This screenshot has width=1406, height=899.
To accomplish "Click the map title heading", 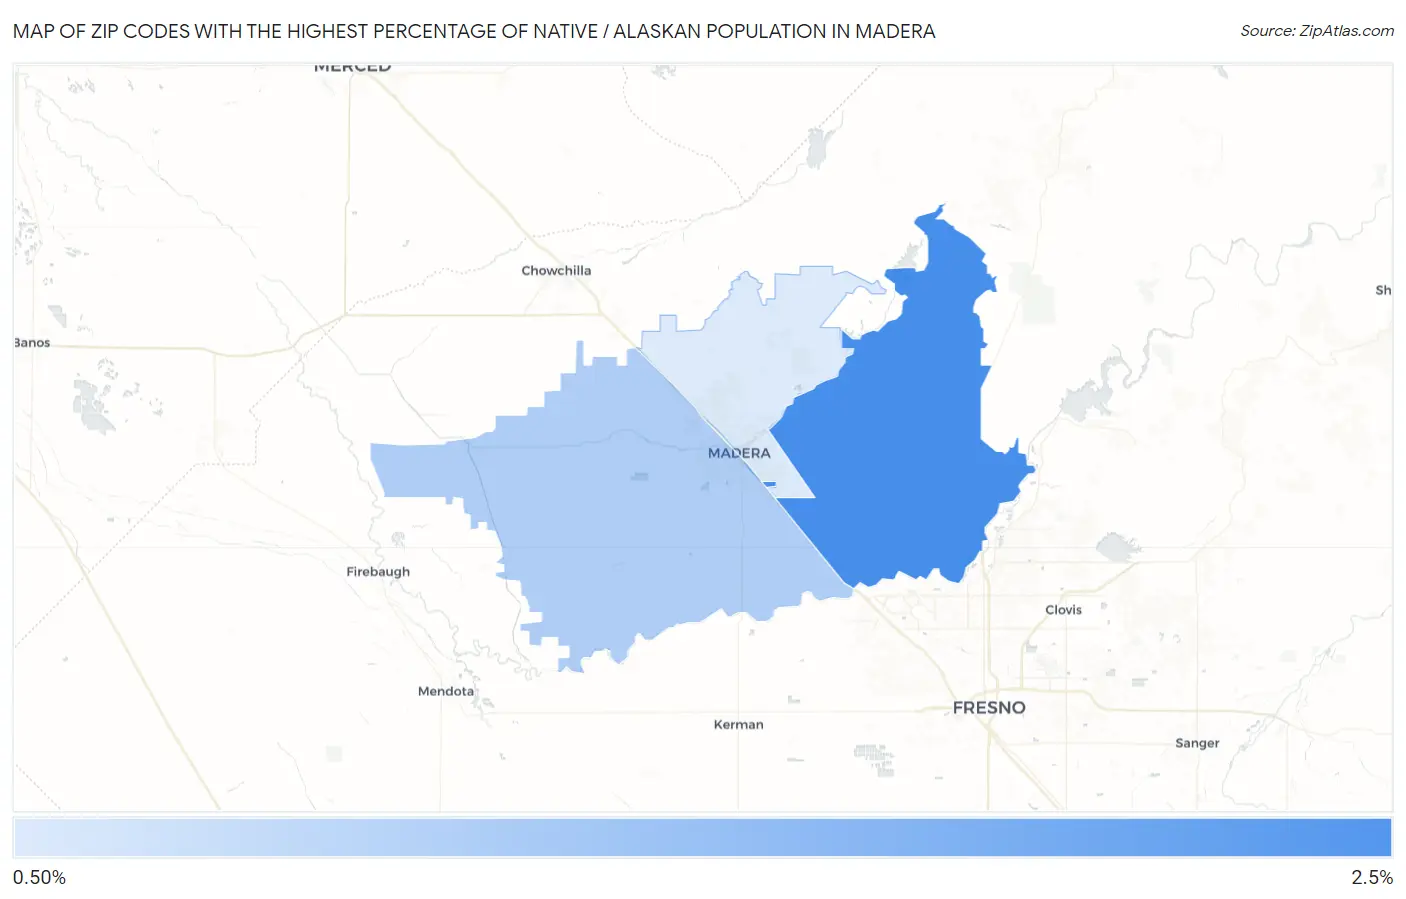I will [474, 31].
